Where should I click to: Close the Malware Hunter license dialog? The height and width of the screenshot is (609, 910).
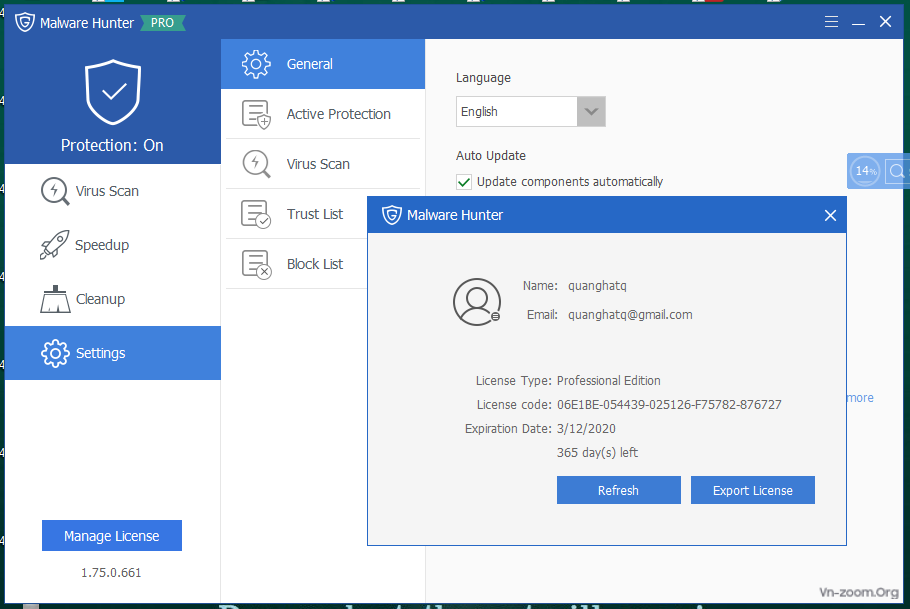829,215
